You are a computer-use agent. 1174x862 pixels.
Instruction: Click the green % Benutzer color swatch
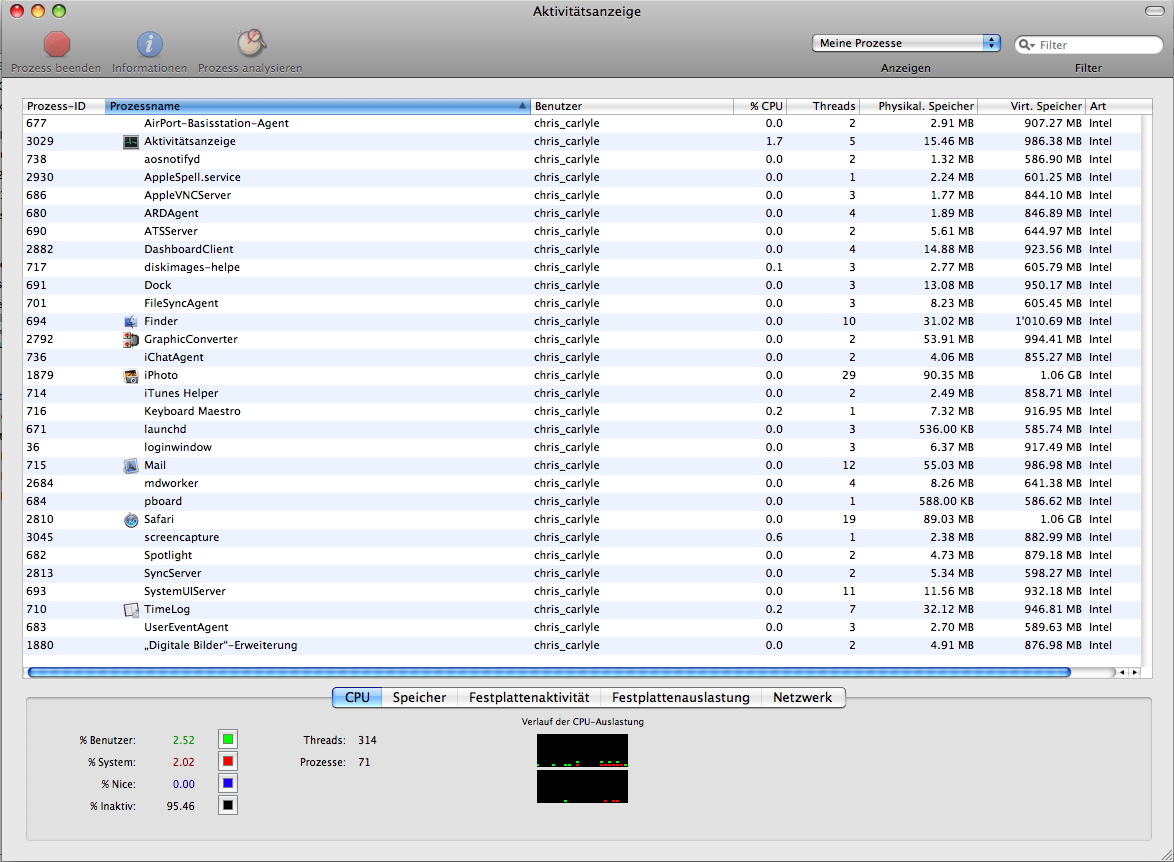click(228, 740)
